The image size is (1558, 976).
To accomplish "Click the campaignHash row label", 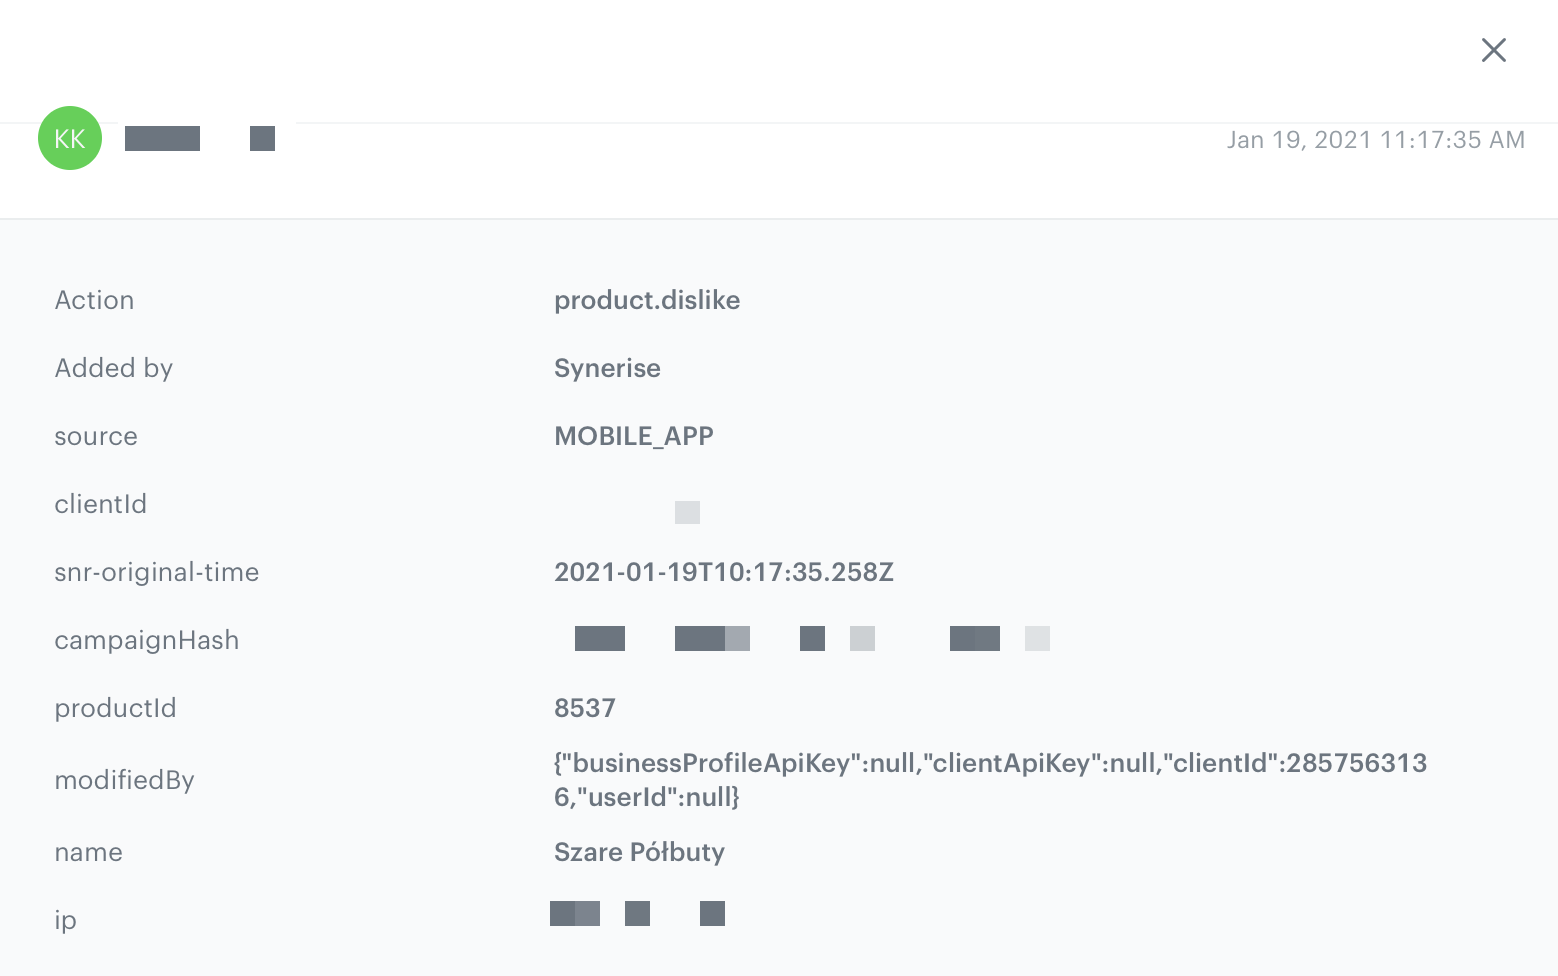I will click(147, 640).
